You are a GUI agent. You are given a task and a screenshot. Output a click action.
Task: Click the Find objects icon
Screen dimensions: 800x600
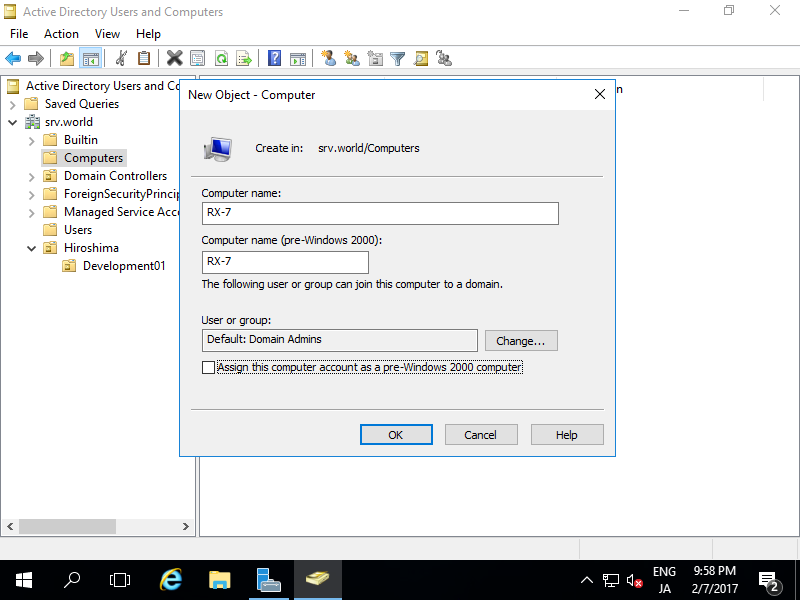421,59
